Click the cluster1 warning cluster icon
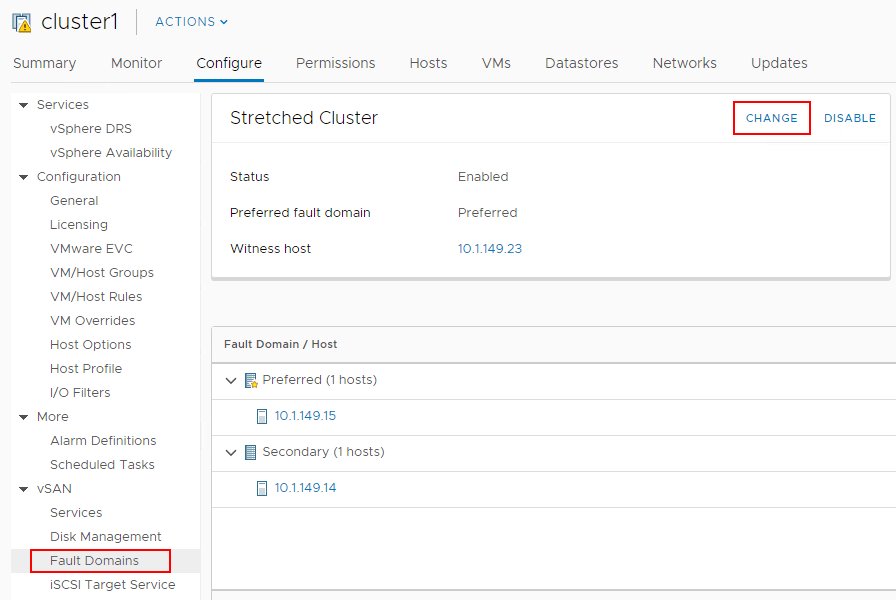The image size is (896, 600). (22, 22)
